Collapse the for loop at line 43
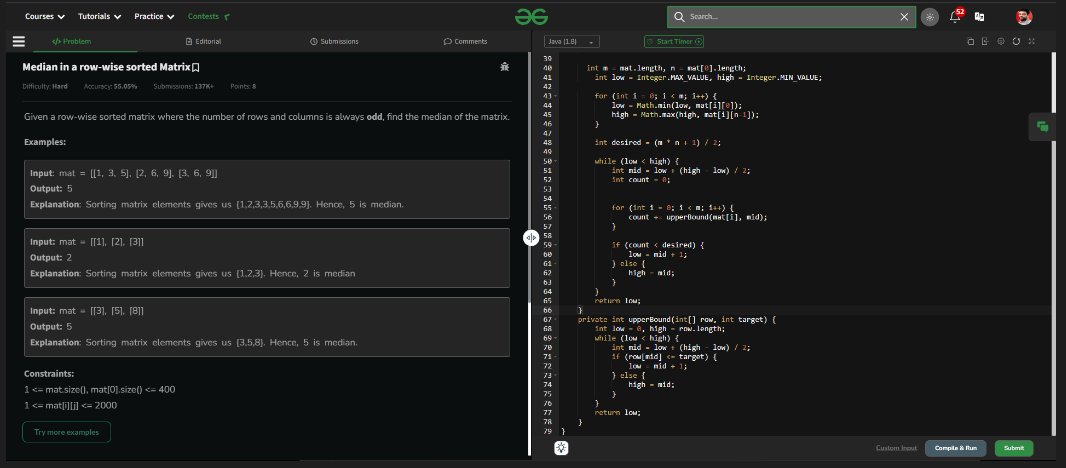 pyautogui.click(x=556, y=96)
